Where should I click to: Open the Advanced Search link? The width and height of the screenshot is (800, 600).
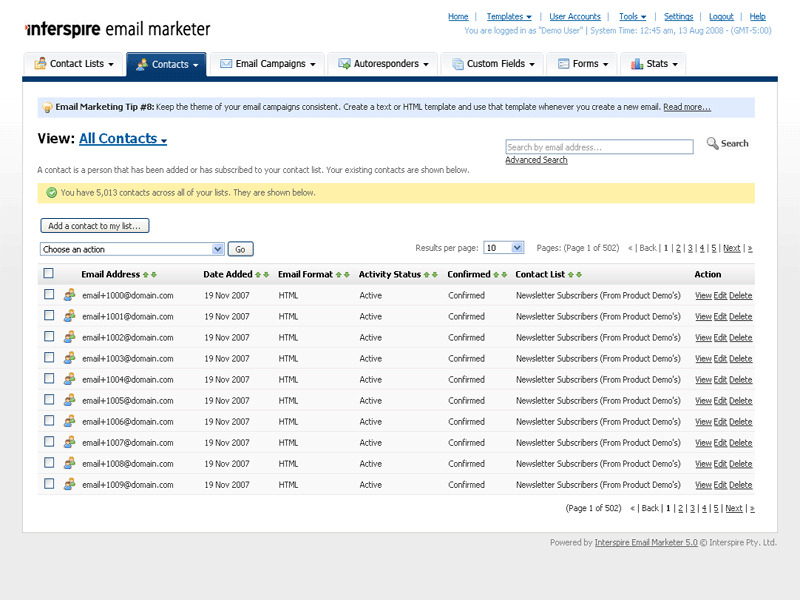pos(536,160)
